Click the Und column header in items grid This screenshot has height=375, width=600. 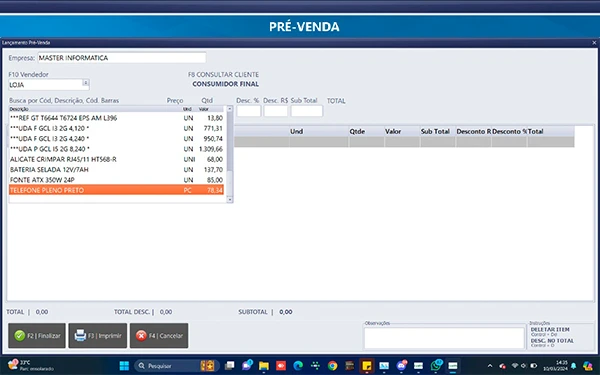319,131
